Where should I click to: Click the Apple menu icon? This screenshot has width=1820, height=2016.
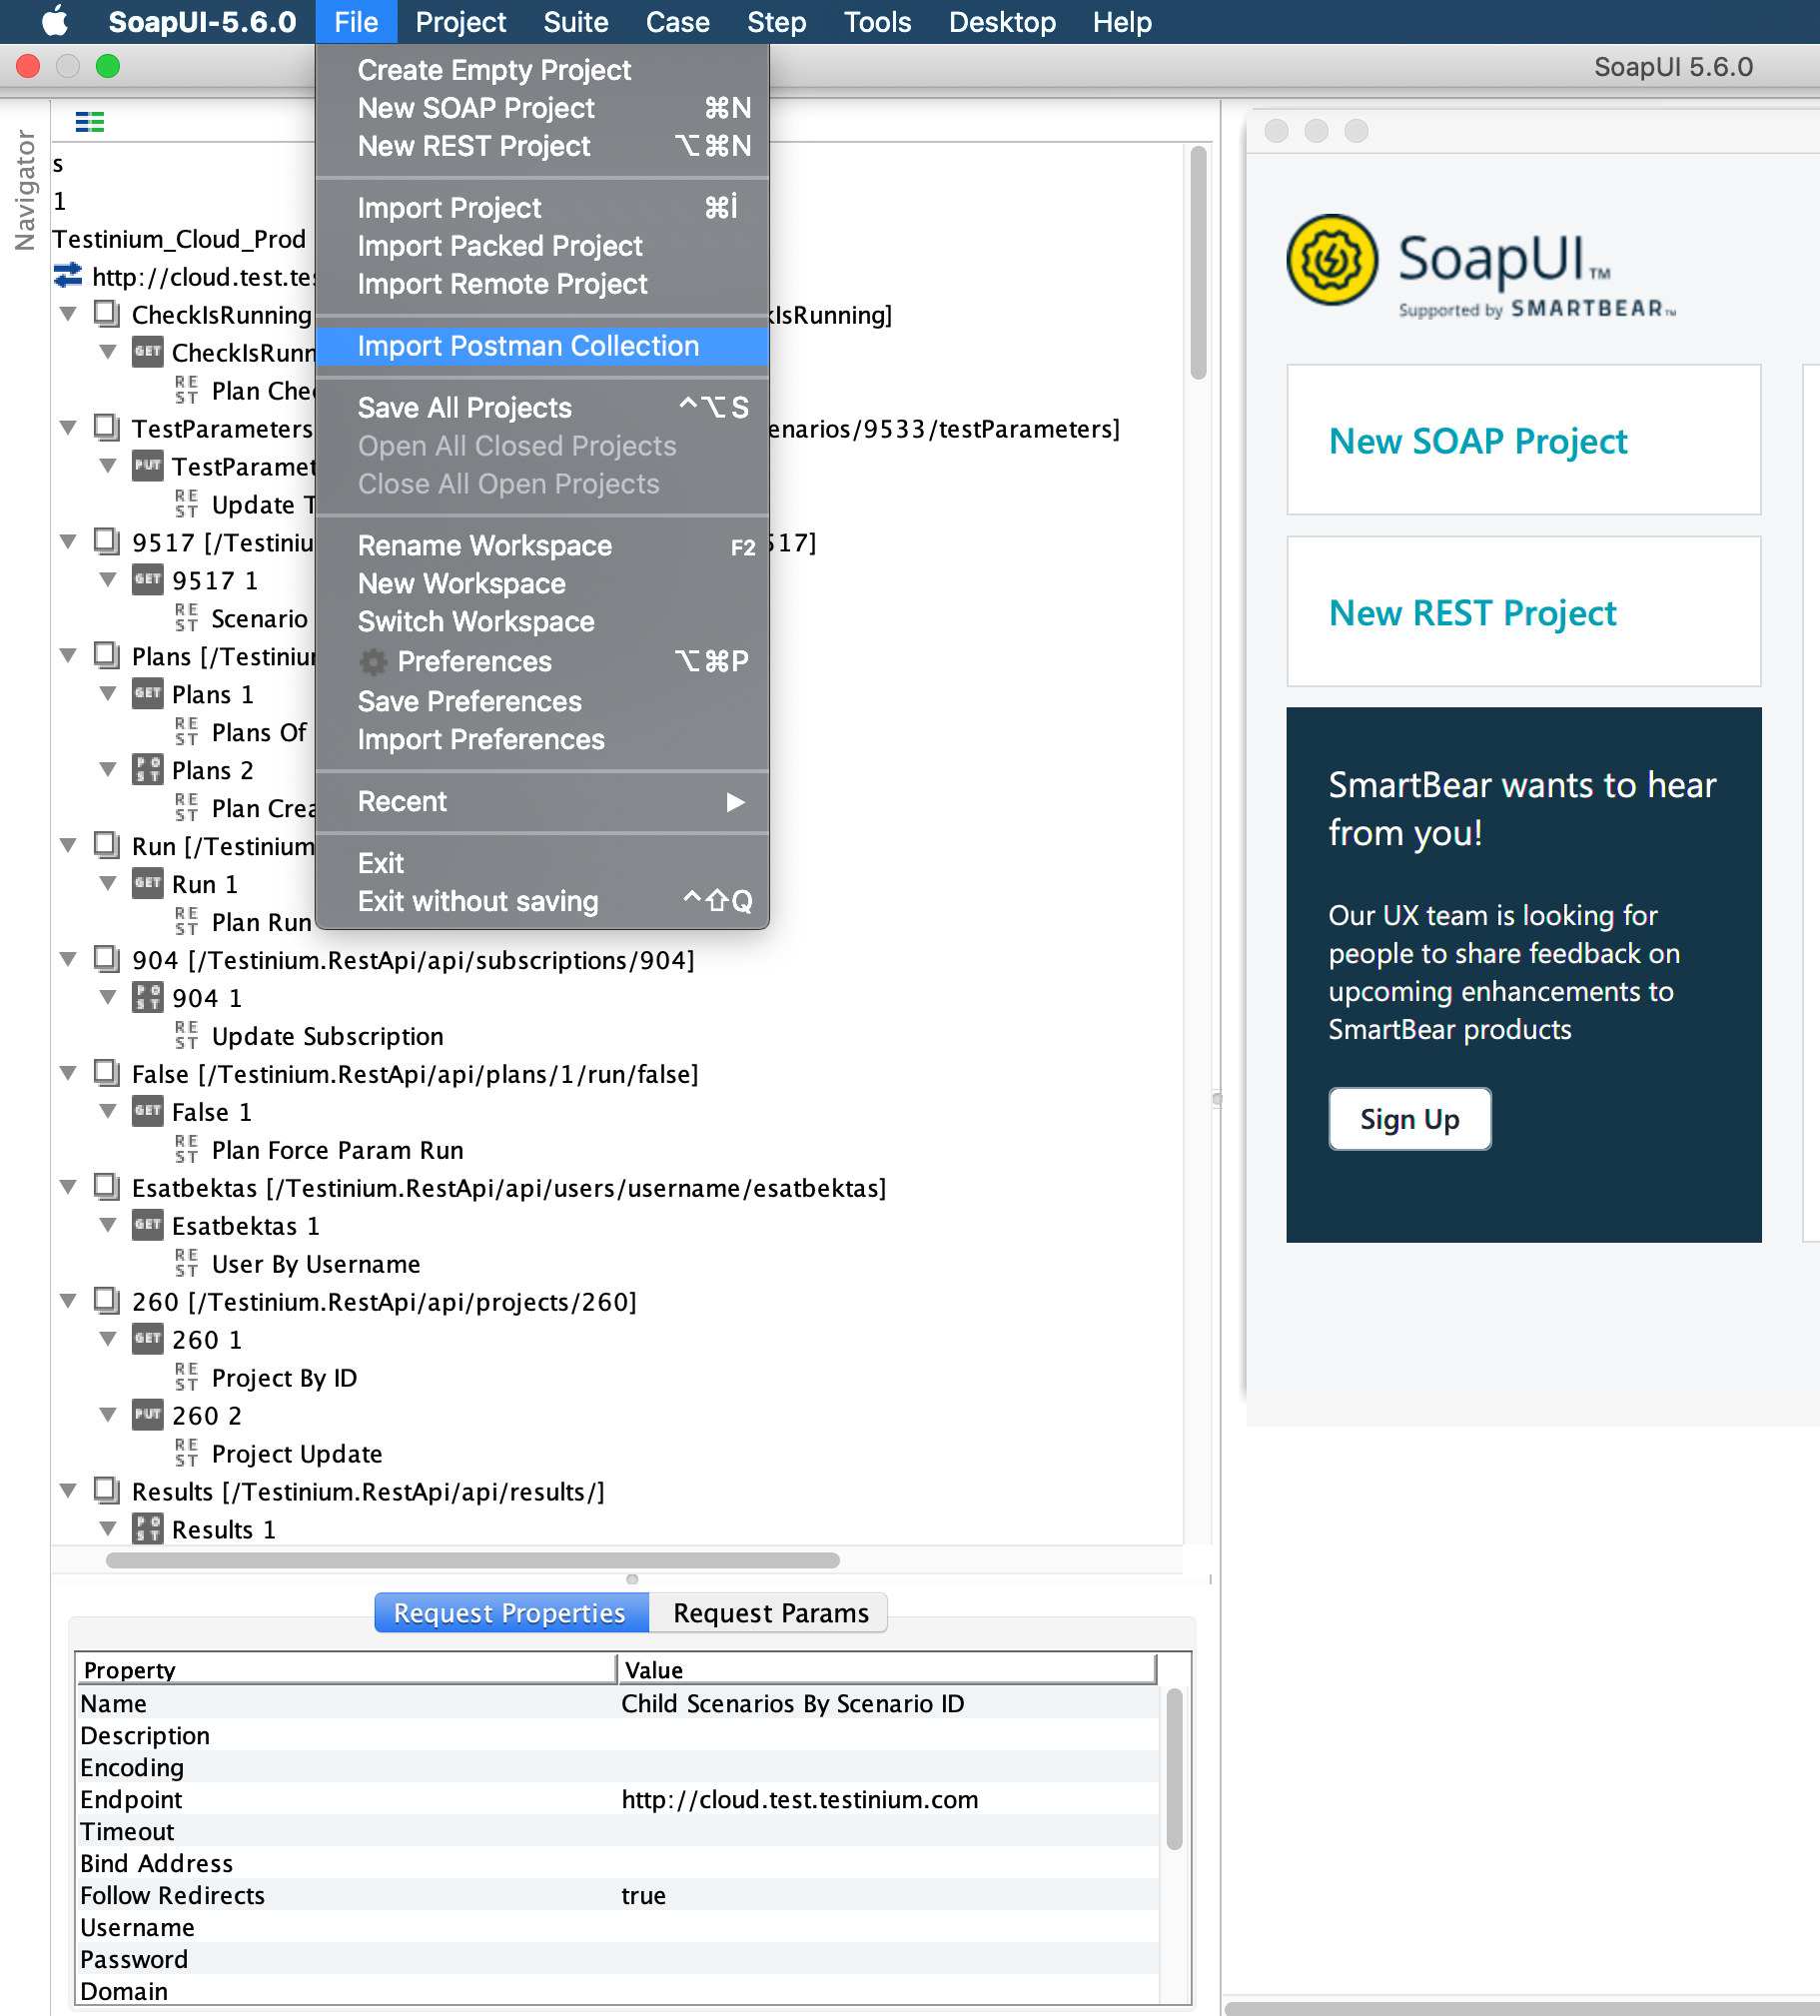[x=56, y=21]
